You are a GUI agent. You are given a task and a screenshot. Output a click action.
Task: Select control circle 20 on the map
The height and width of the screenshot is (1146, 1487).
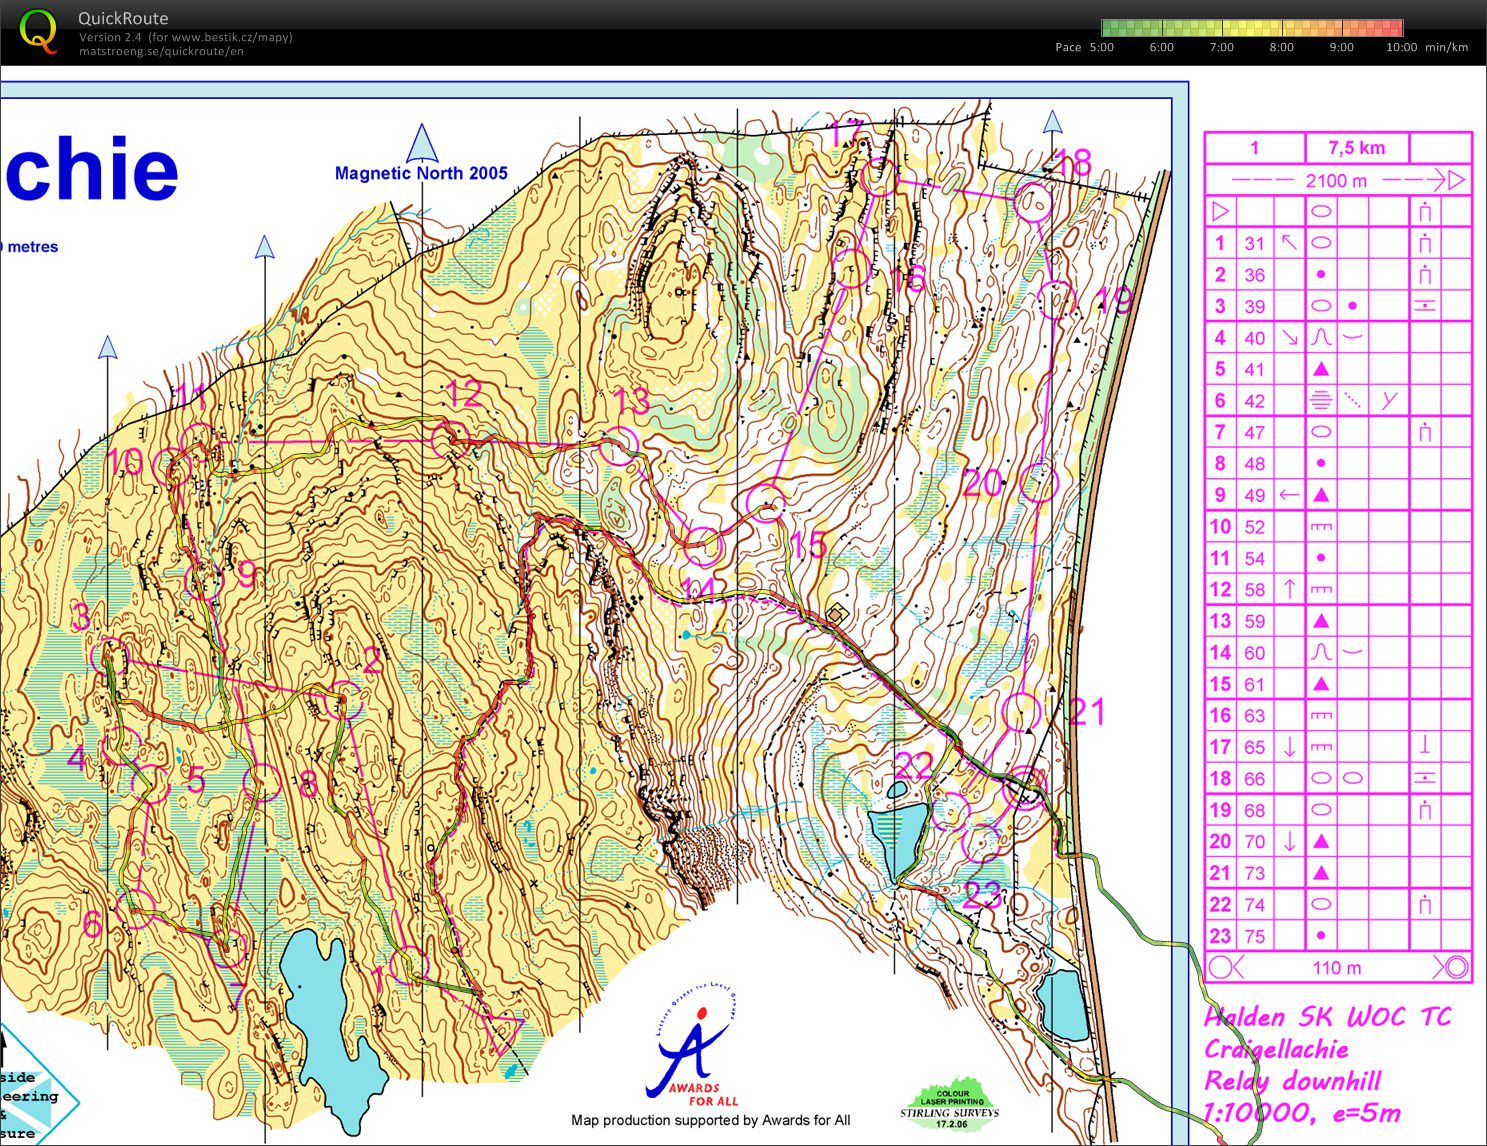point(1038,484)
